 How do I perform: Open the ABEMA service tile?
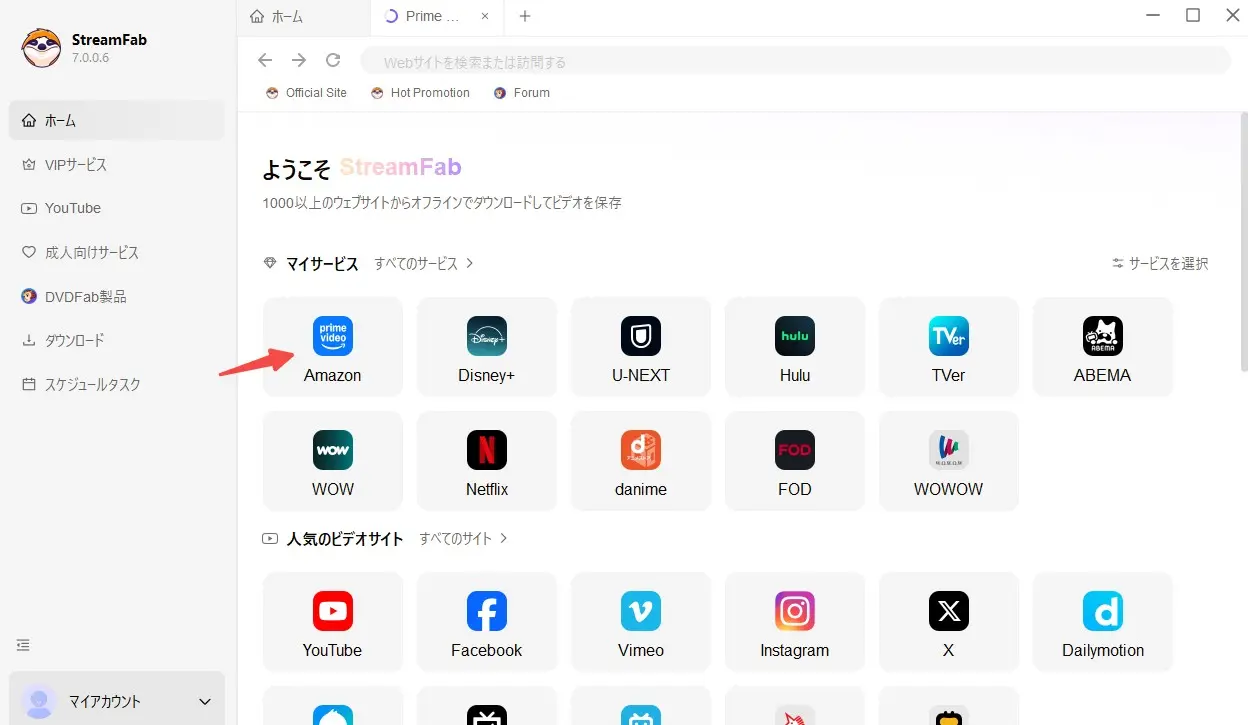point(1103,347)
